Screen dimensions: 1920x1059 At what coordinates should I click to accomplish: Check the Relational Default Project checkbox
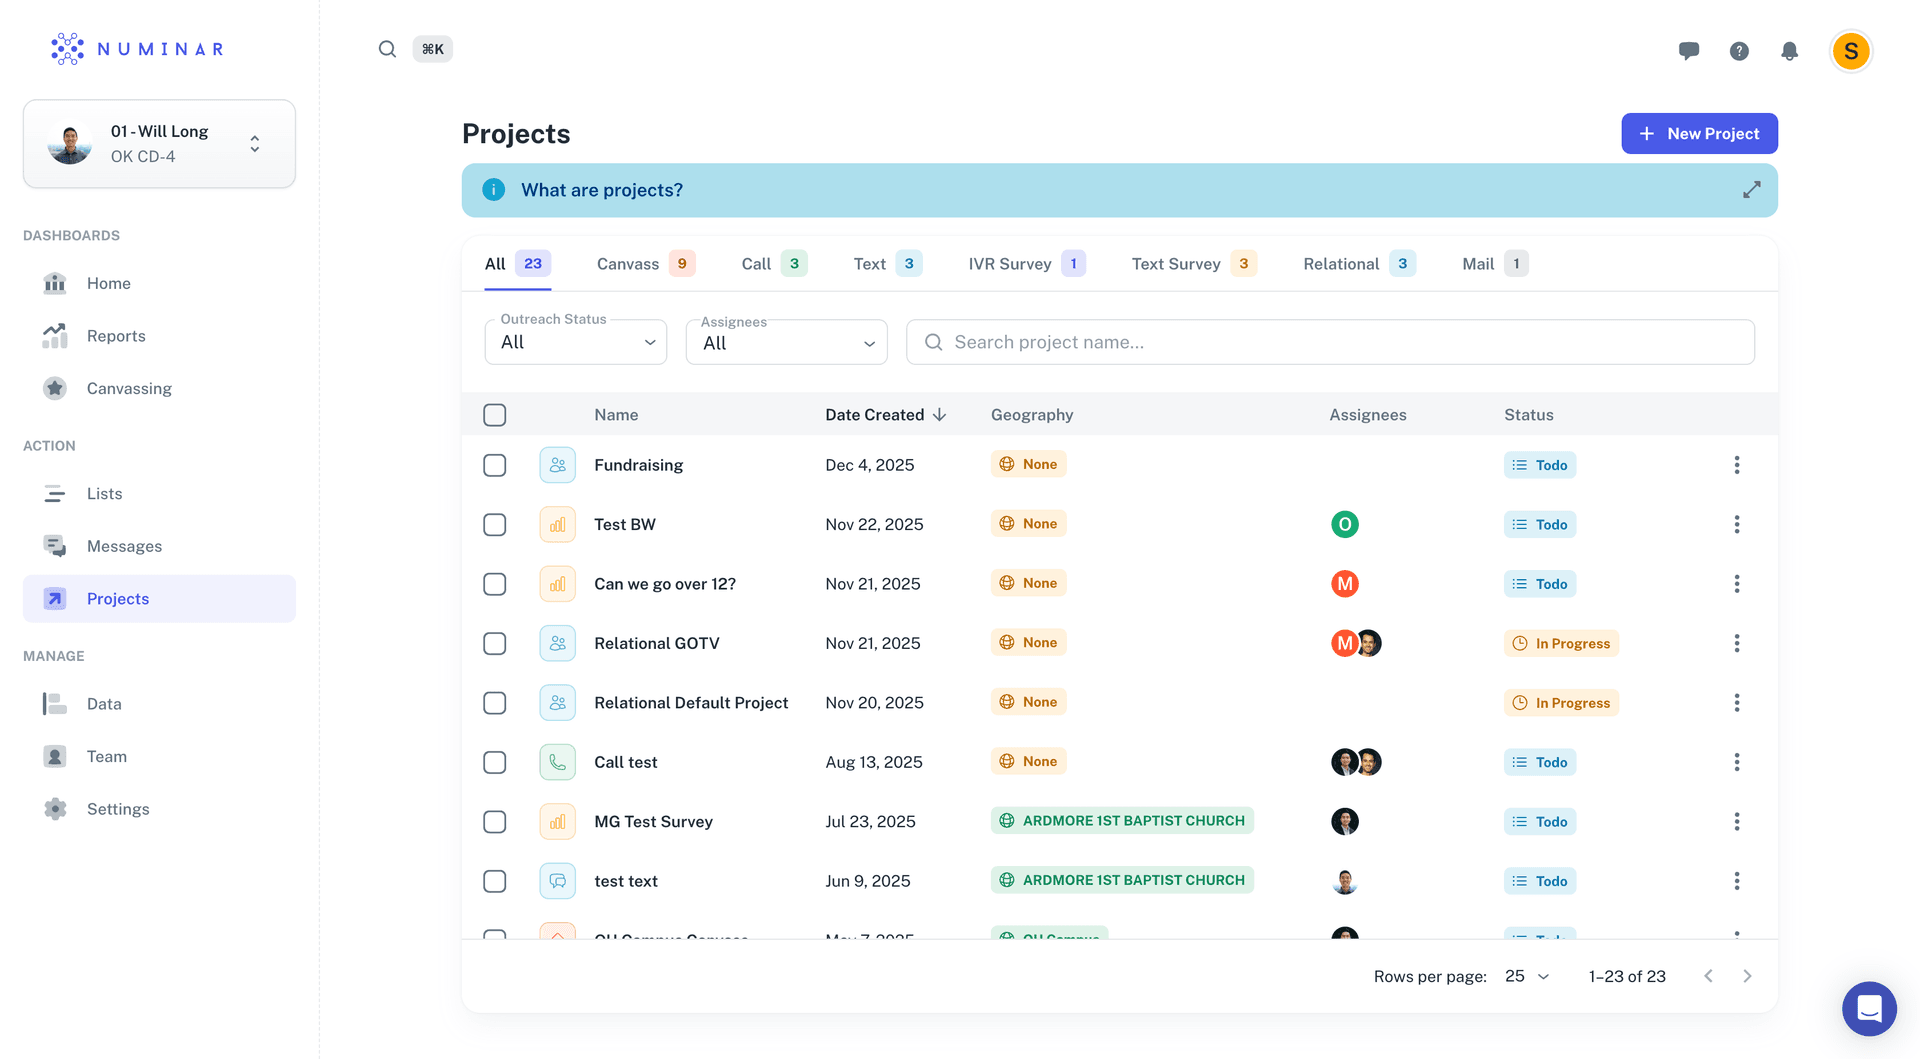pos(495,703)
